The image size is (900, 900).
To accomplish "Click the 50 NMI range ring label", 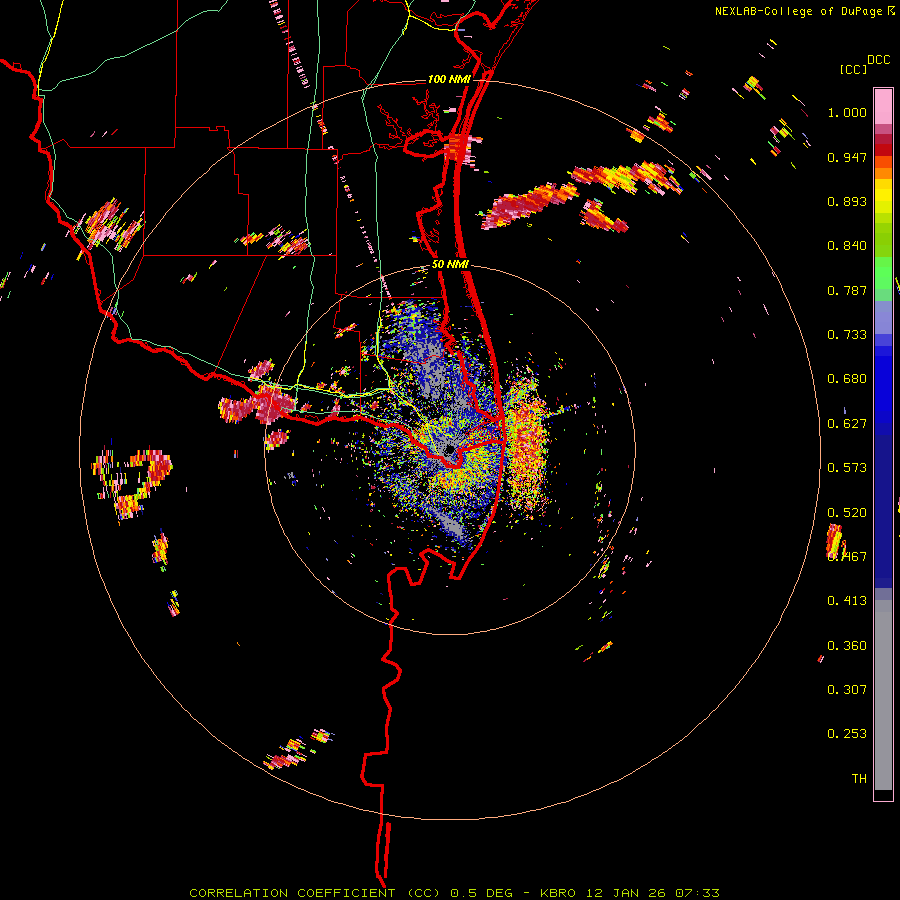I will coord(450,265).
